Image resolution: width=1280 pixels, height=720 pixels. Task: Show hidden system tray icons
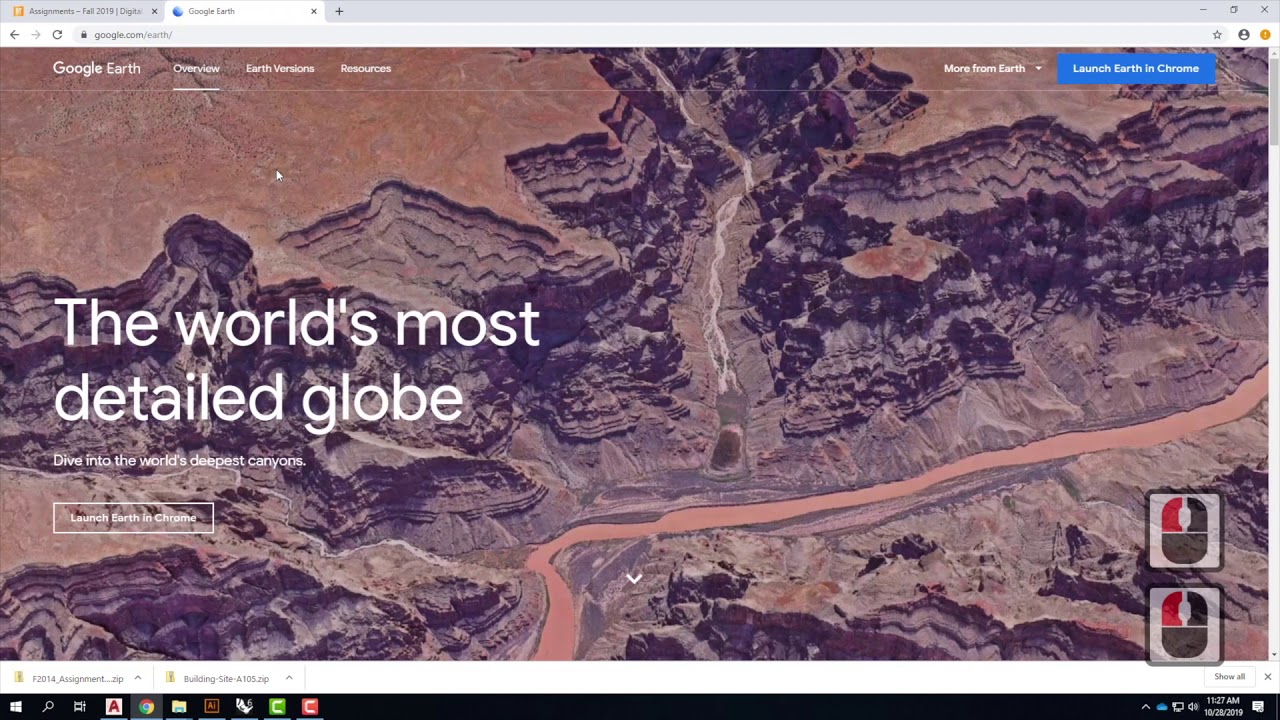coord(1145,707)
